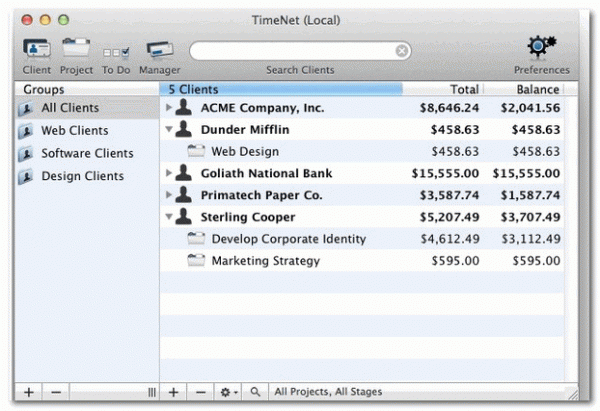Click Sterling Cooper total $5,207.49
The image size is (600, 411).
pos(449,217)
